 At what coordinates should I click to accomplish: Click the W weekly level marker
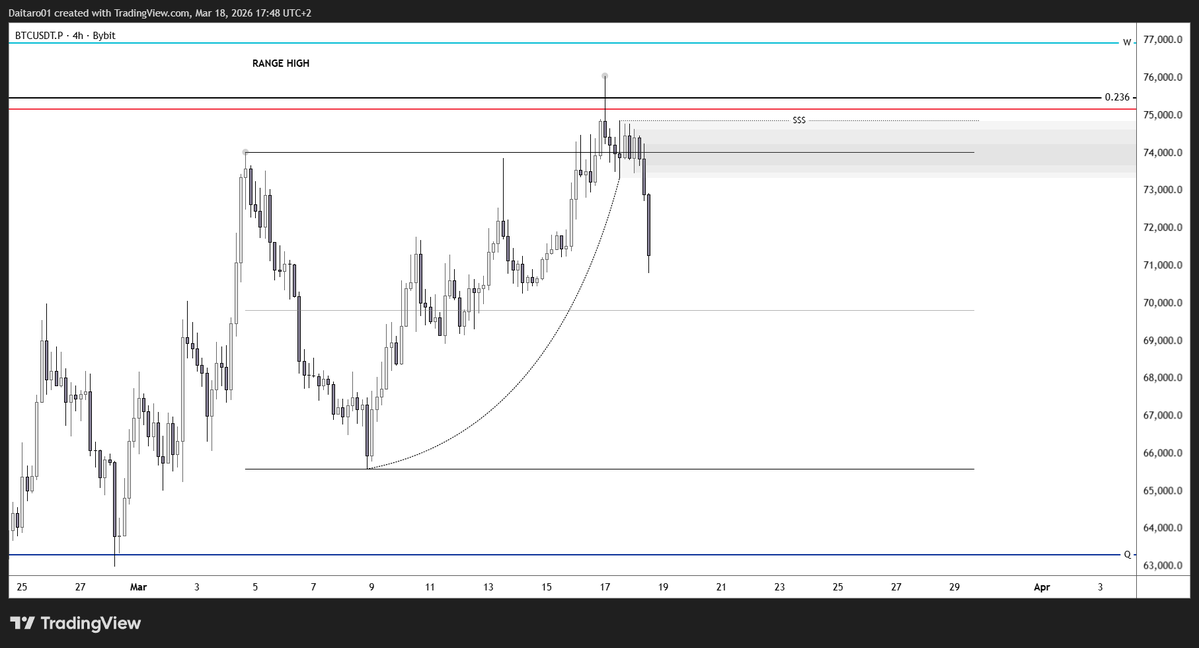(1126, 42)
